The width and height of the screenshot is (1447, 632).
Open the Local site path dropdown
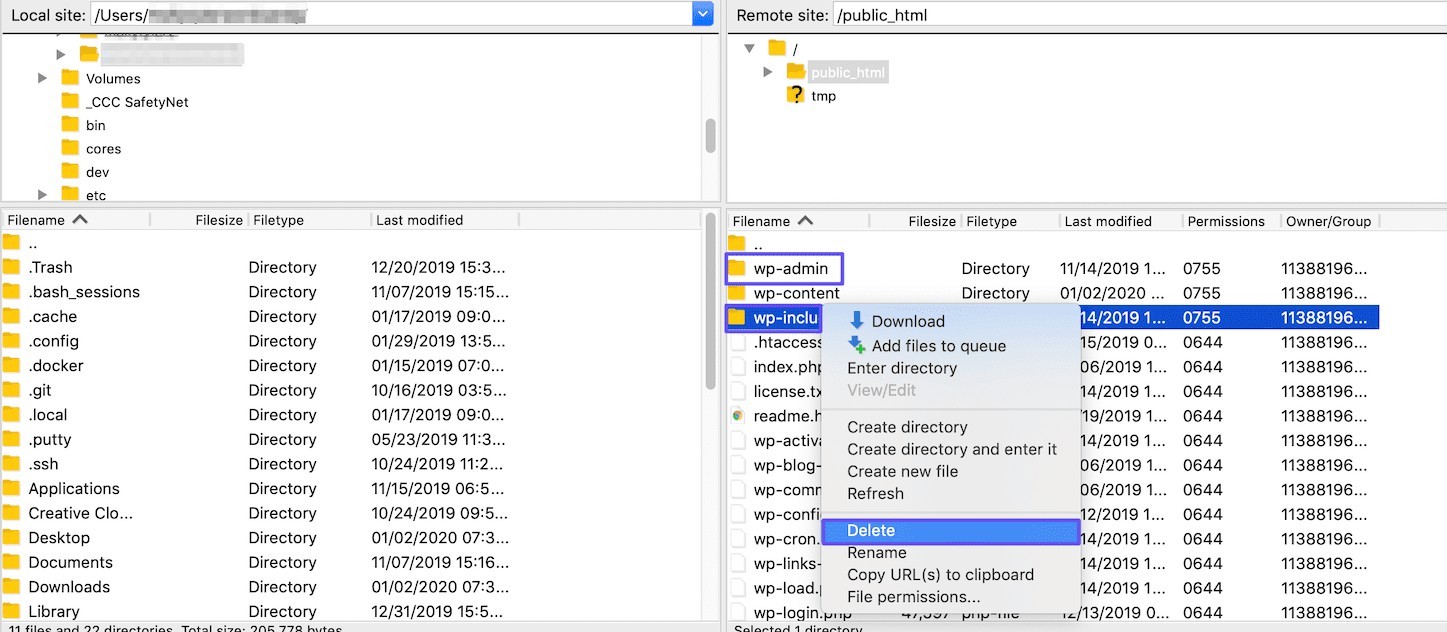702,15
